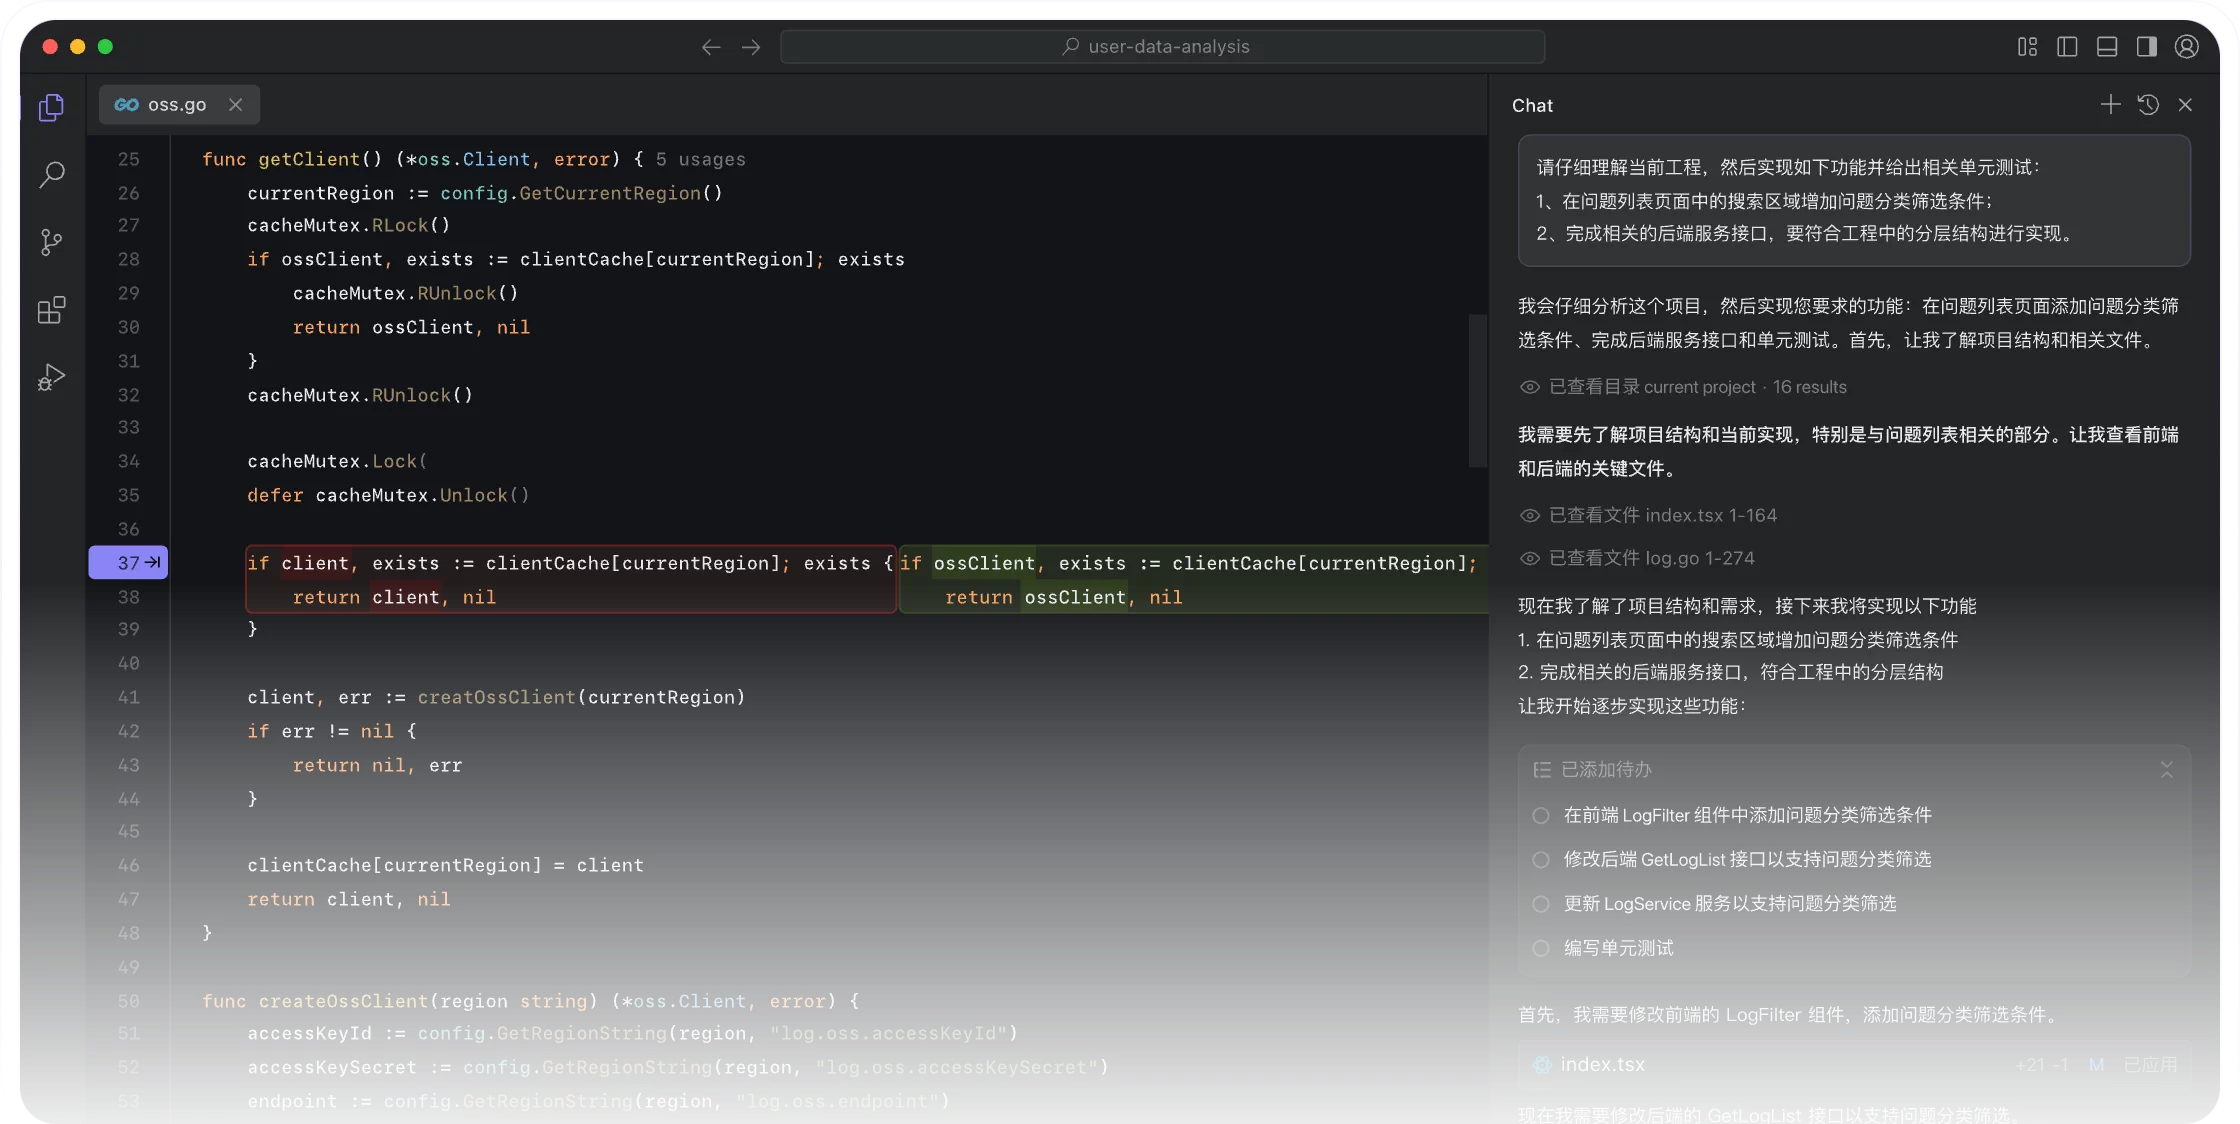Click the customize layout icon
This screenshot has width=2240, height=1124.
(2027, 47)
